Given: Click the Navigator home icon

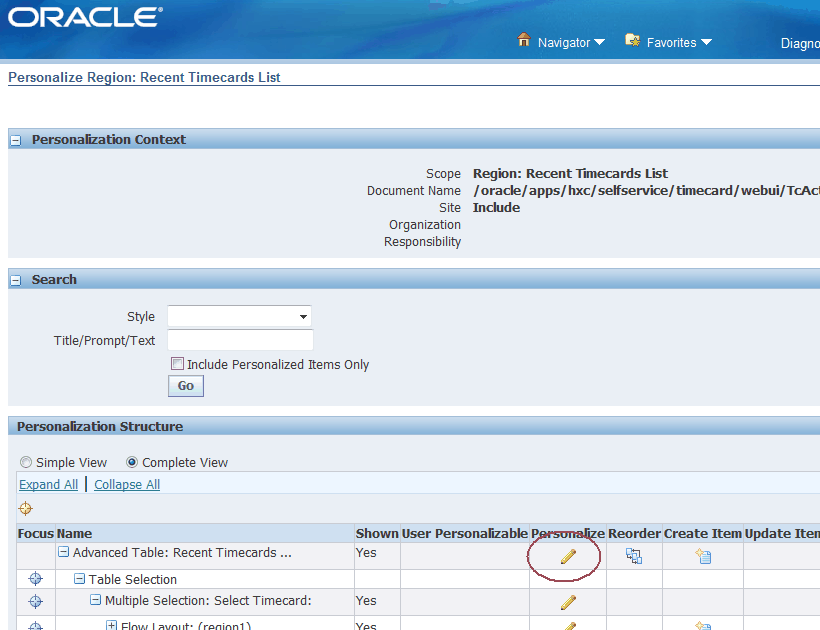Looking at the screenshot, I should click(x=523, y=40).
